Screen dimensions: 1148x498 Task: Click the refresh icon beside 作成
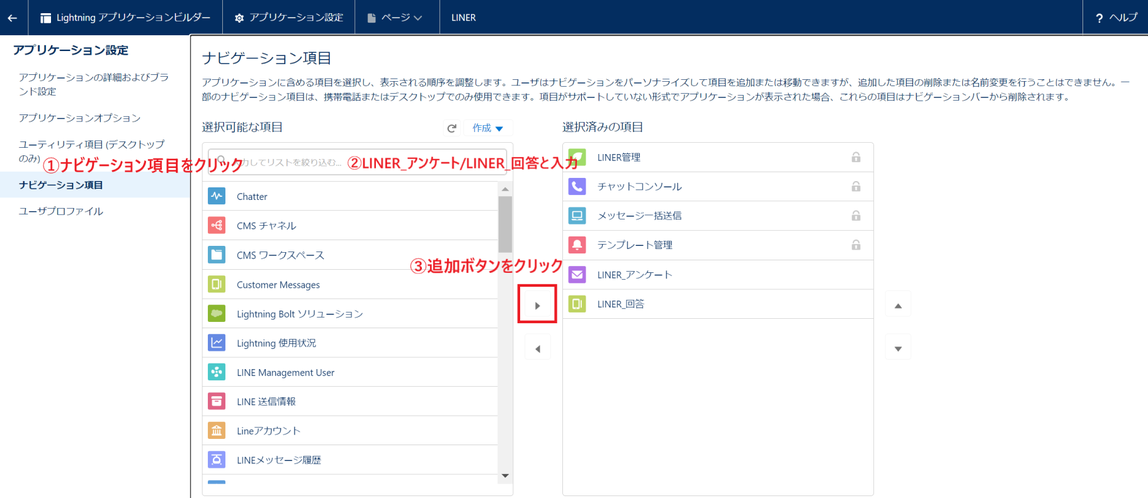pos(452,128)
